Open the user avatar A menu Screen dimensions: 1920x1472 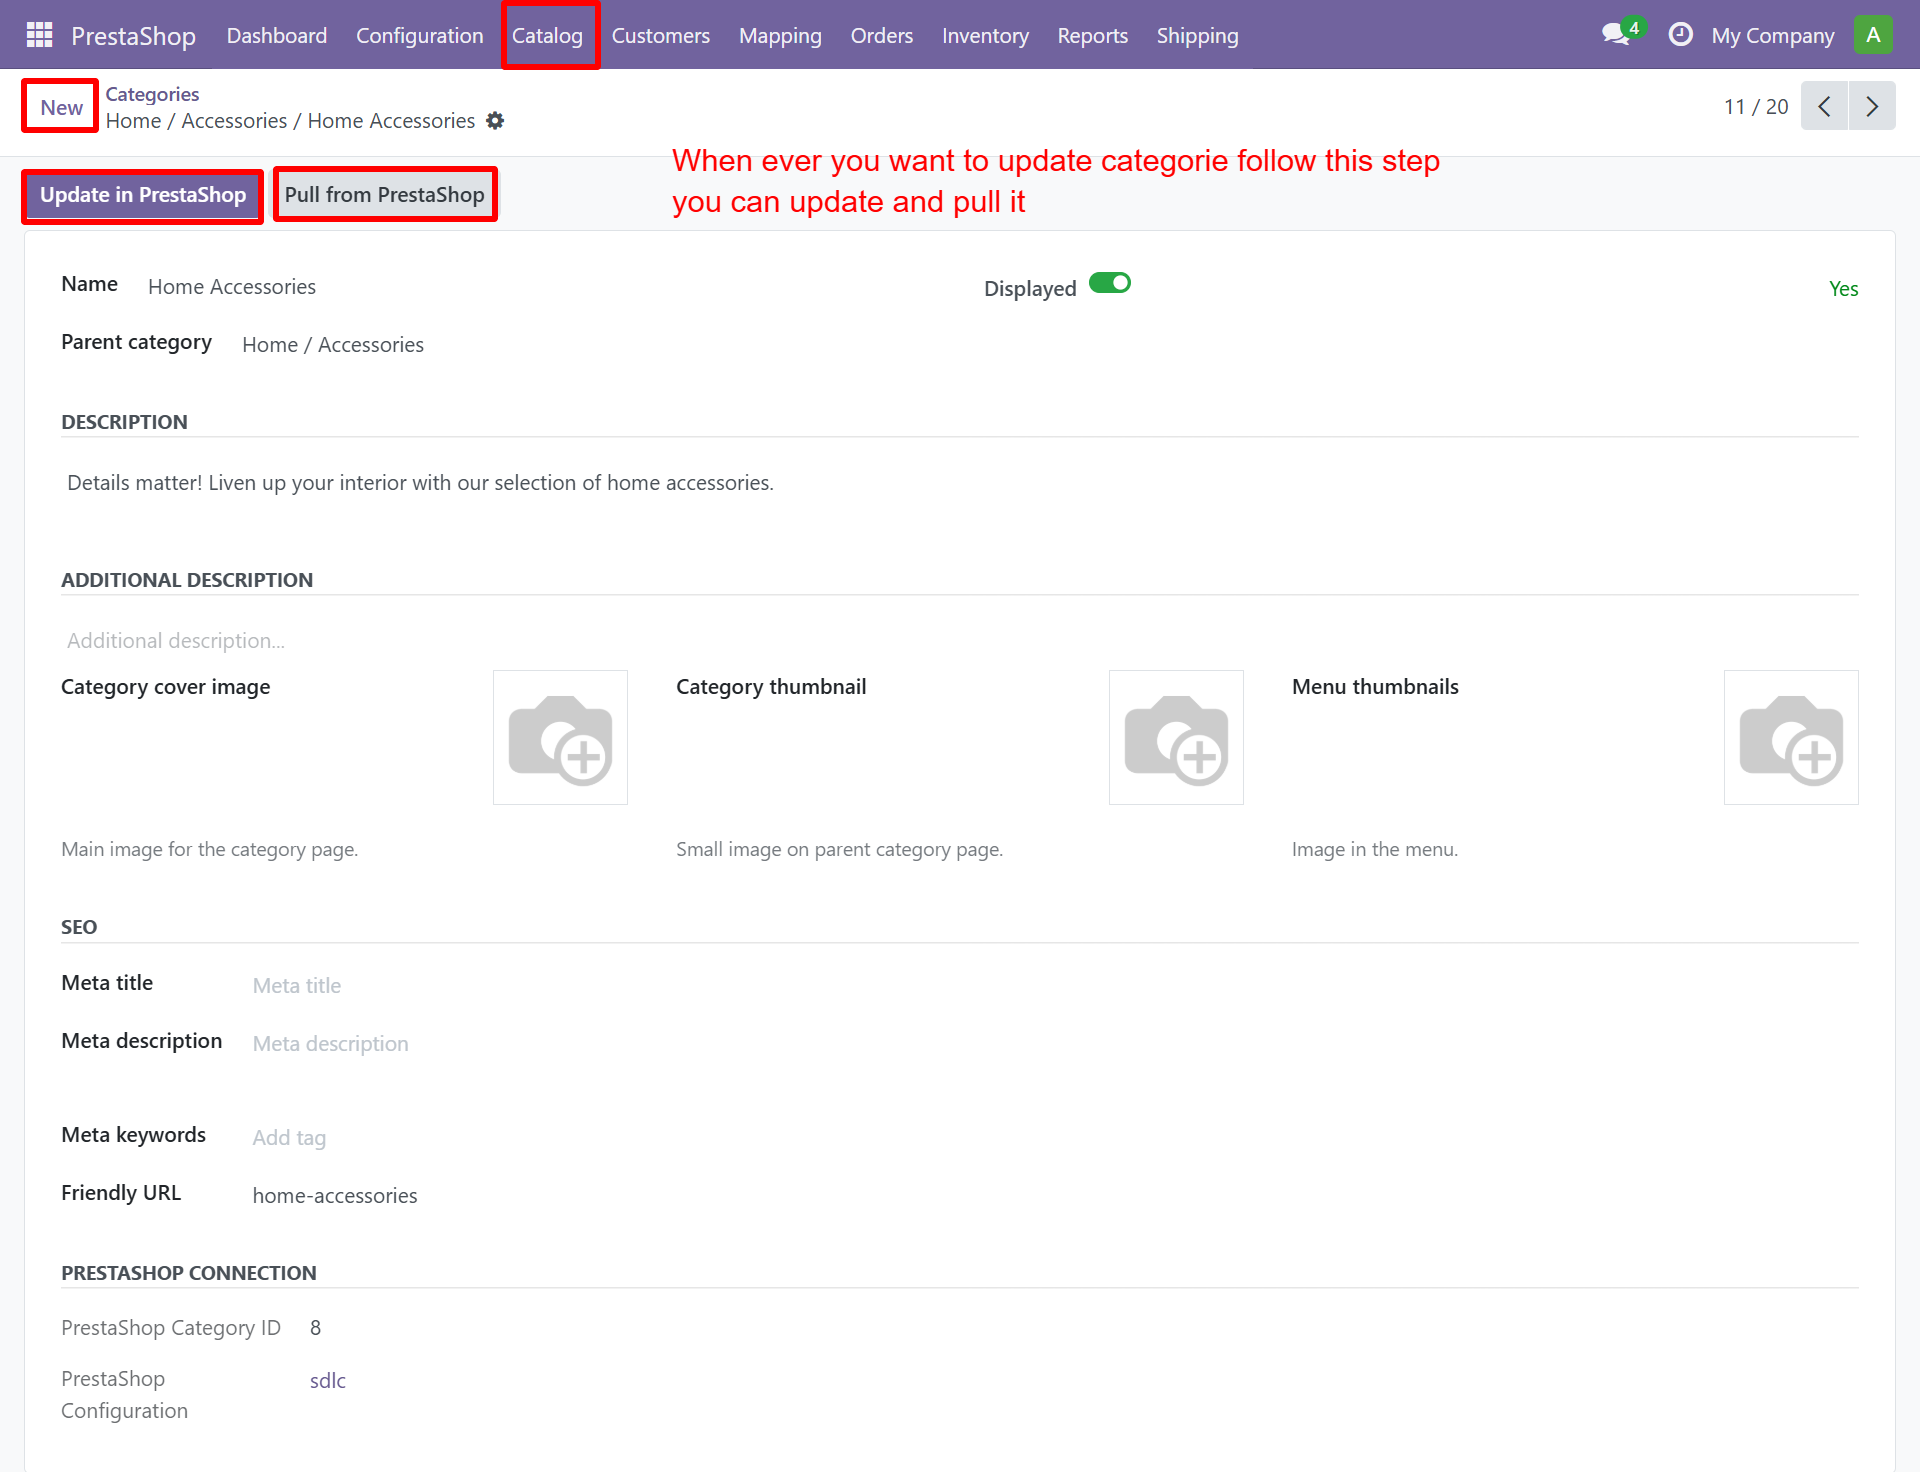(x=1872, y=35)
